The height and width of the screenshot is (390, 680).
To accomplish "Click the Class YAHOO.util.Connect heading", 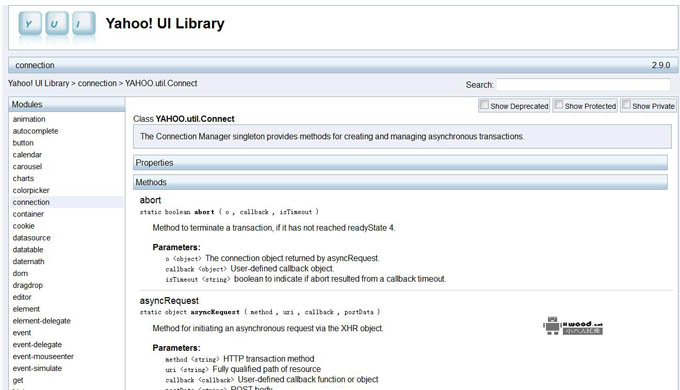I will click(x=184, y=119).
